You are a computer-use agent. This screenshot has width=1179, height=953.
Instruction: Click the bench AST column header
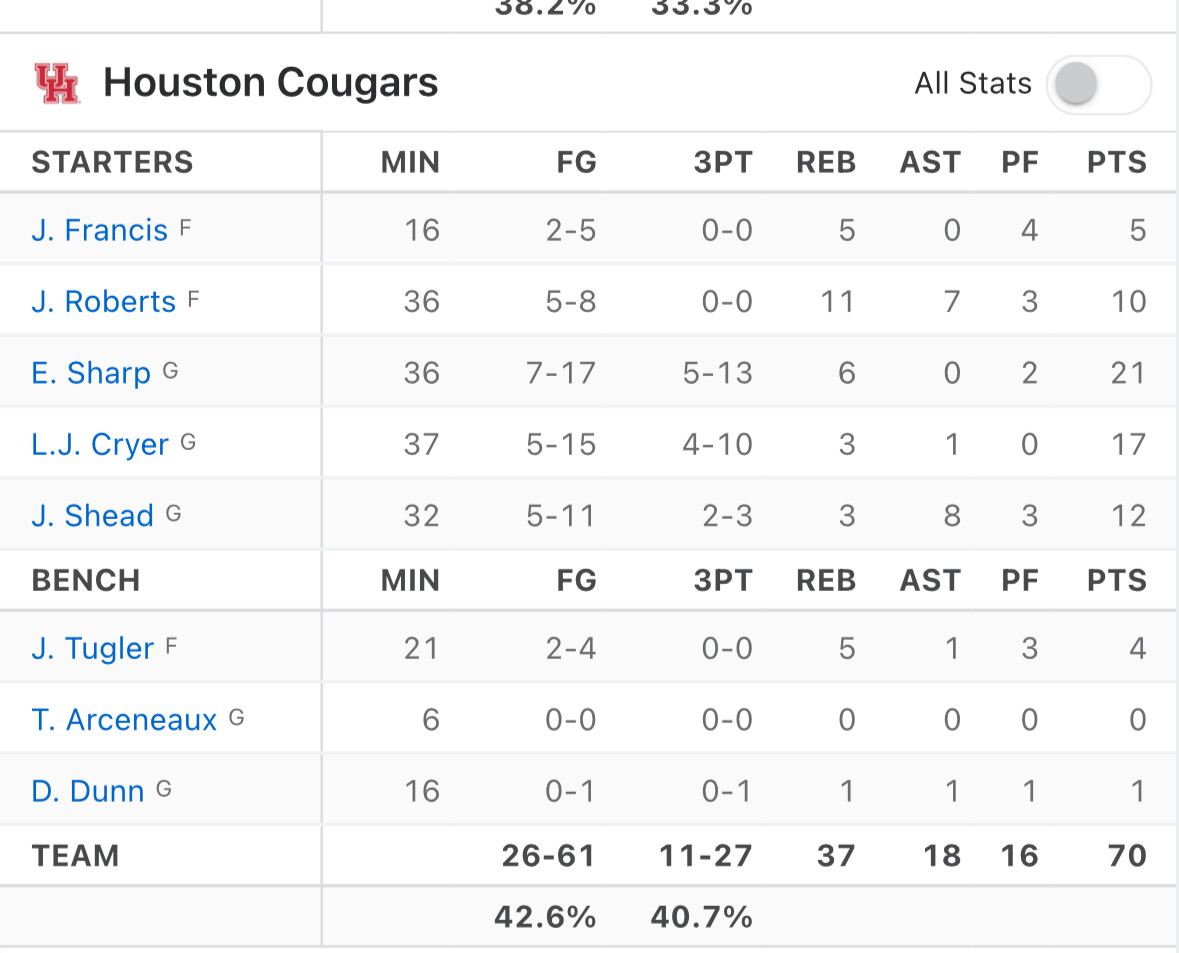931,581
